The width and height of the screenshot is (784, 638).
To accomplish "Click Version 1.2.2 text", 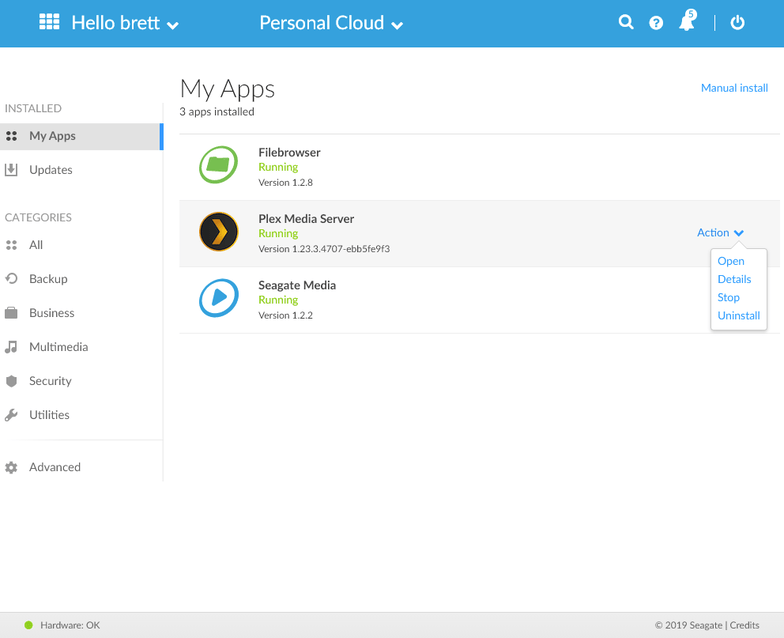I will pyautogui.click(x=285, y=316).
